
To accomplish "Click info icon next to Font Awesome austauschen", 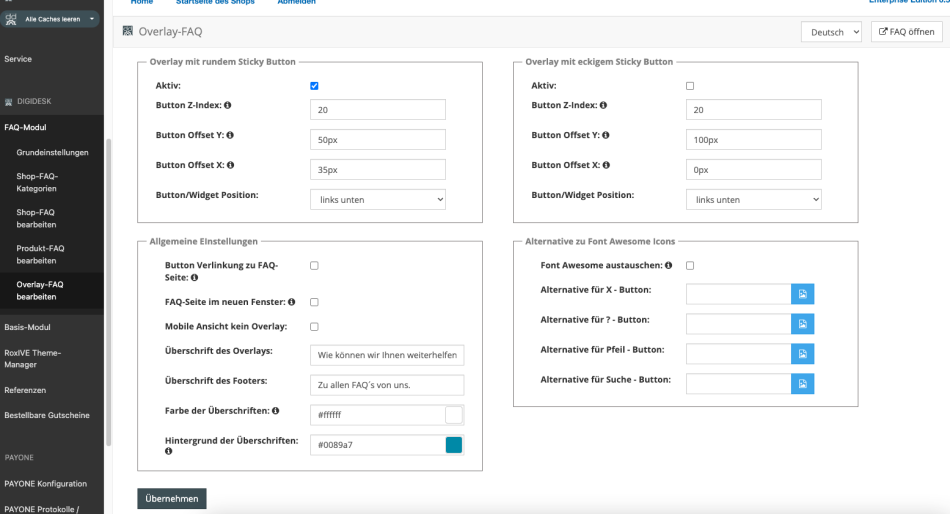I will (x=668, y=265).
